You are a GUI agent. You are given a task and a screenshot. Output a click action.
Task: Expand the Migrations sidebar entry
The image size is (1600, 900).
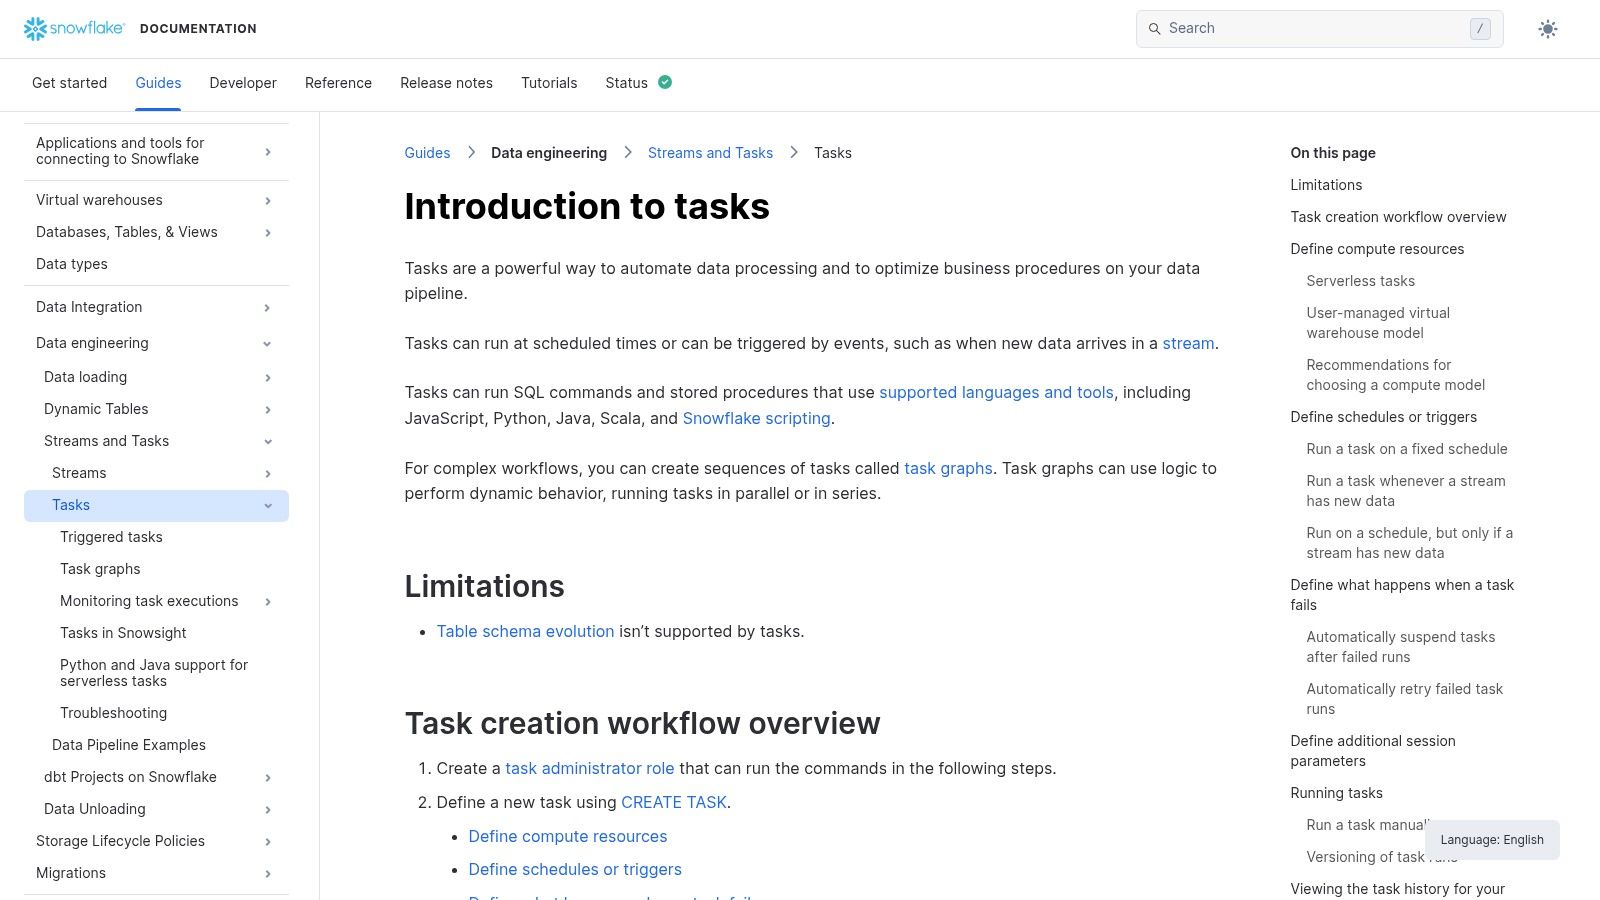pos(268,873)
